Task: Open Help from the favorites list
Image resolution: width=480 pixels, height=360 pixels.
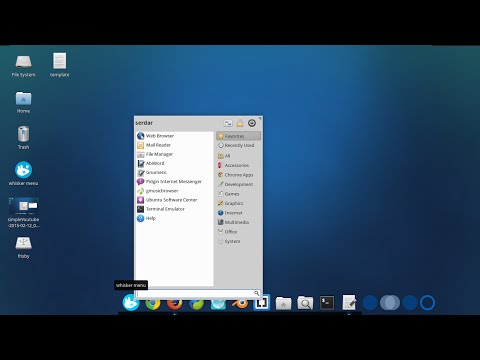Action: pyautogui.click(x=175, y=218)
